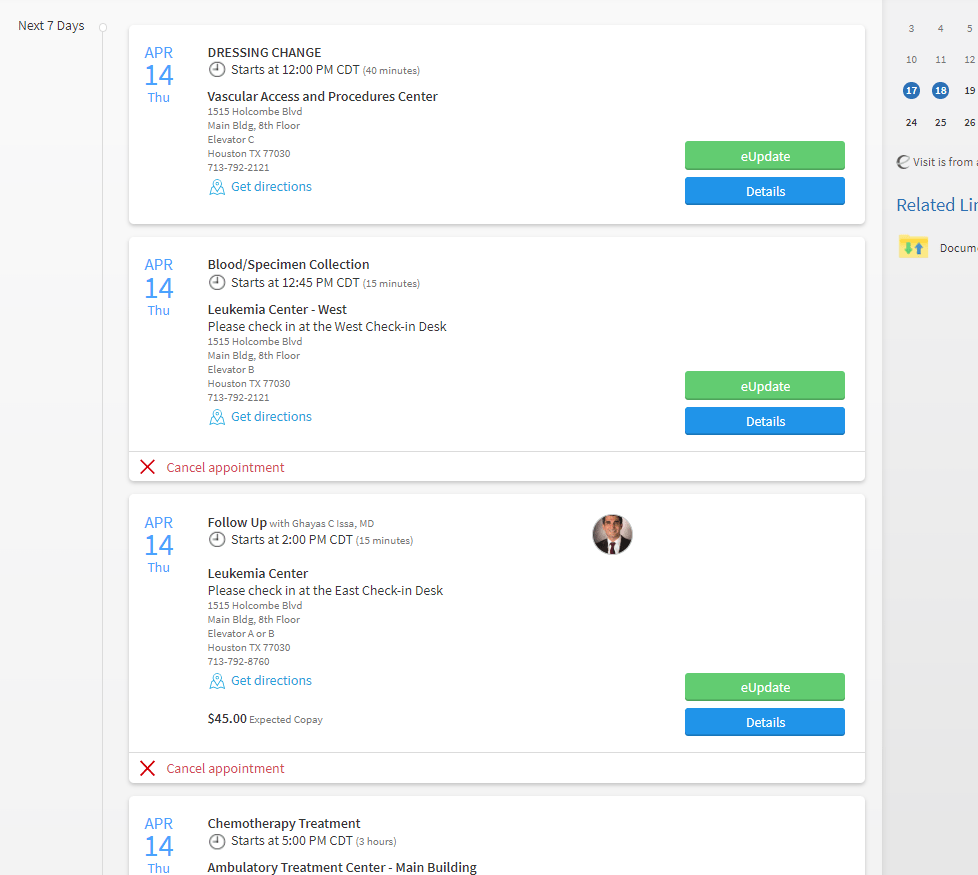View Details of Blood/Specimen Collection appointment
978x875 pixels.
pyautogui.click(x=765, y=421)
